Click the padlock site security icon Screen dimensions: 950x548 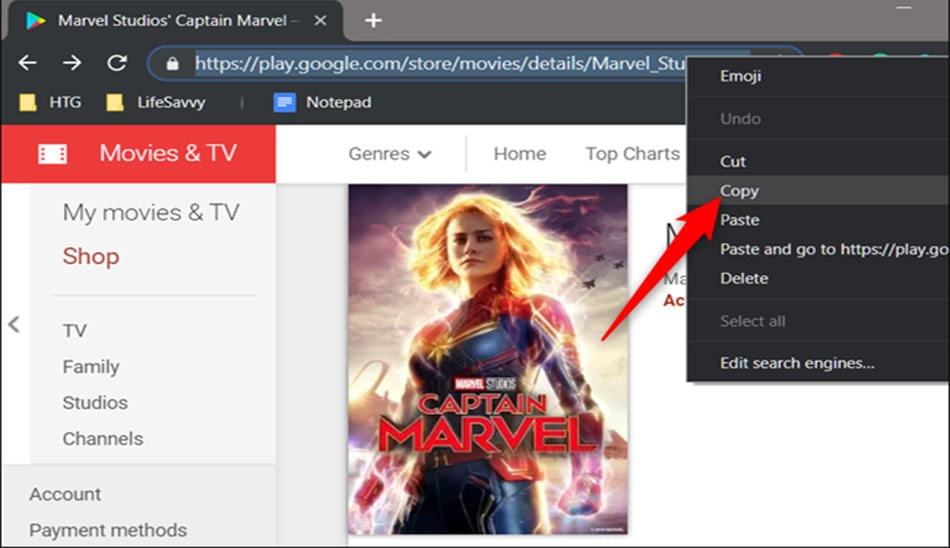(x=173, y=63)
